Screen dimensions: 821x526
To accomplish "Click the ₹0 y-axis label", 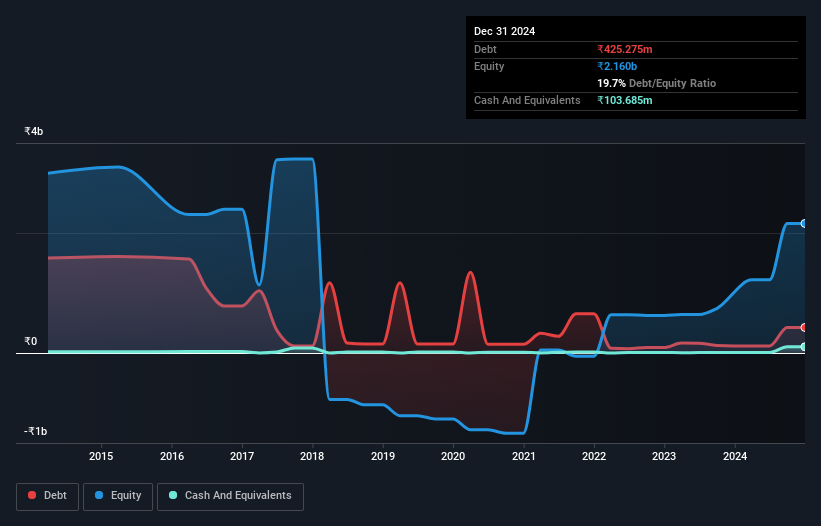I will [x=30, y=341].
